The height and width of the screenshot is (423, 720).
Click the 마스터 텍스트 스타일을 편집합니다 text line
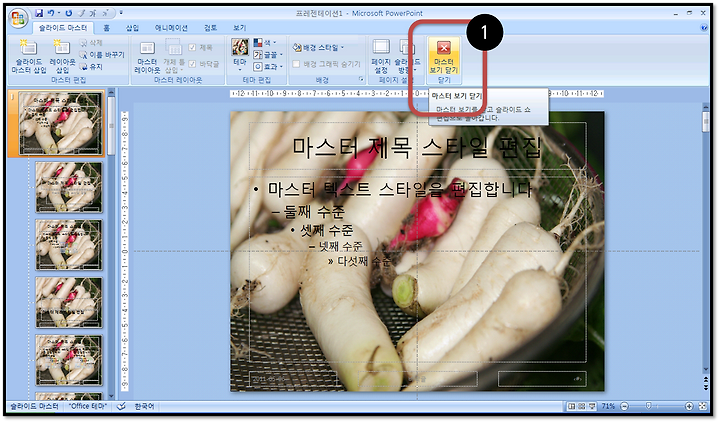pos(399,189)
